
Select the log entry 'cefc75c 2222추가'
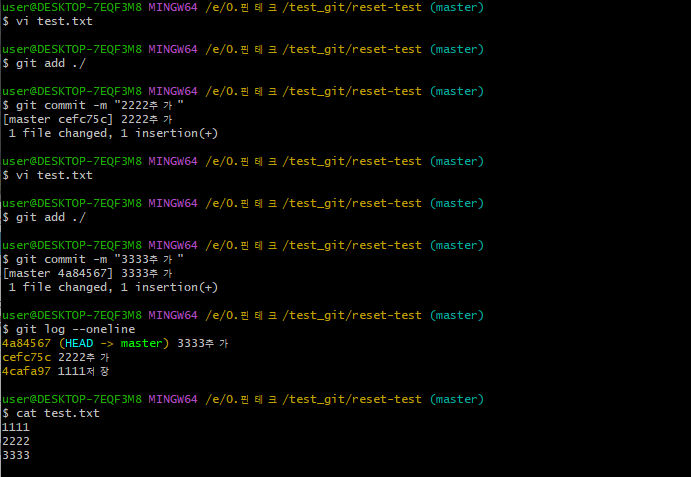pos(56,357)
